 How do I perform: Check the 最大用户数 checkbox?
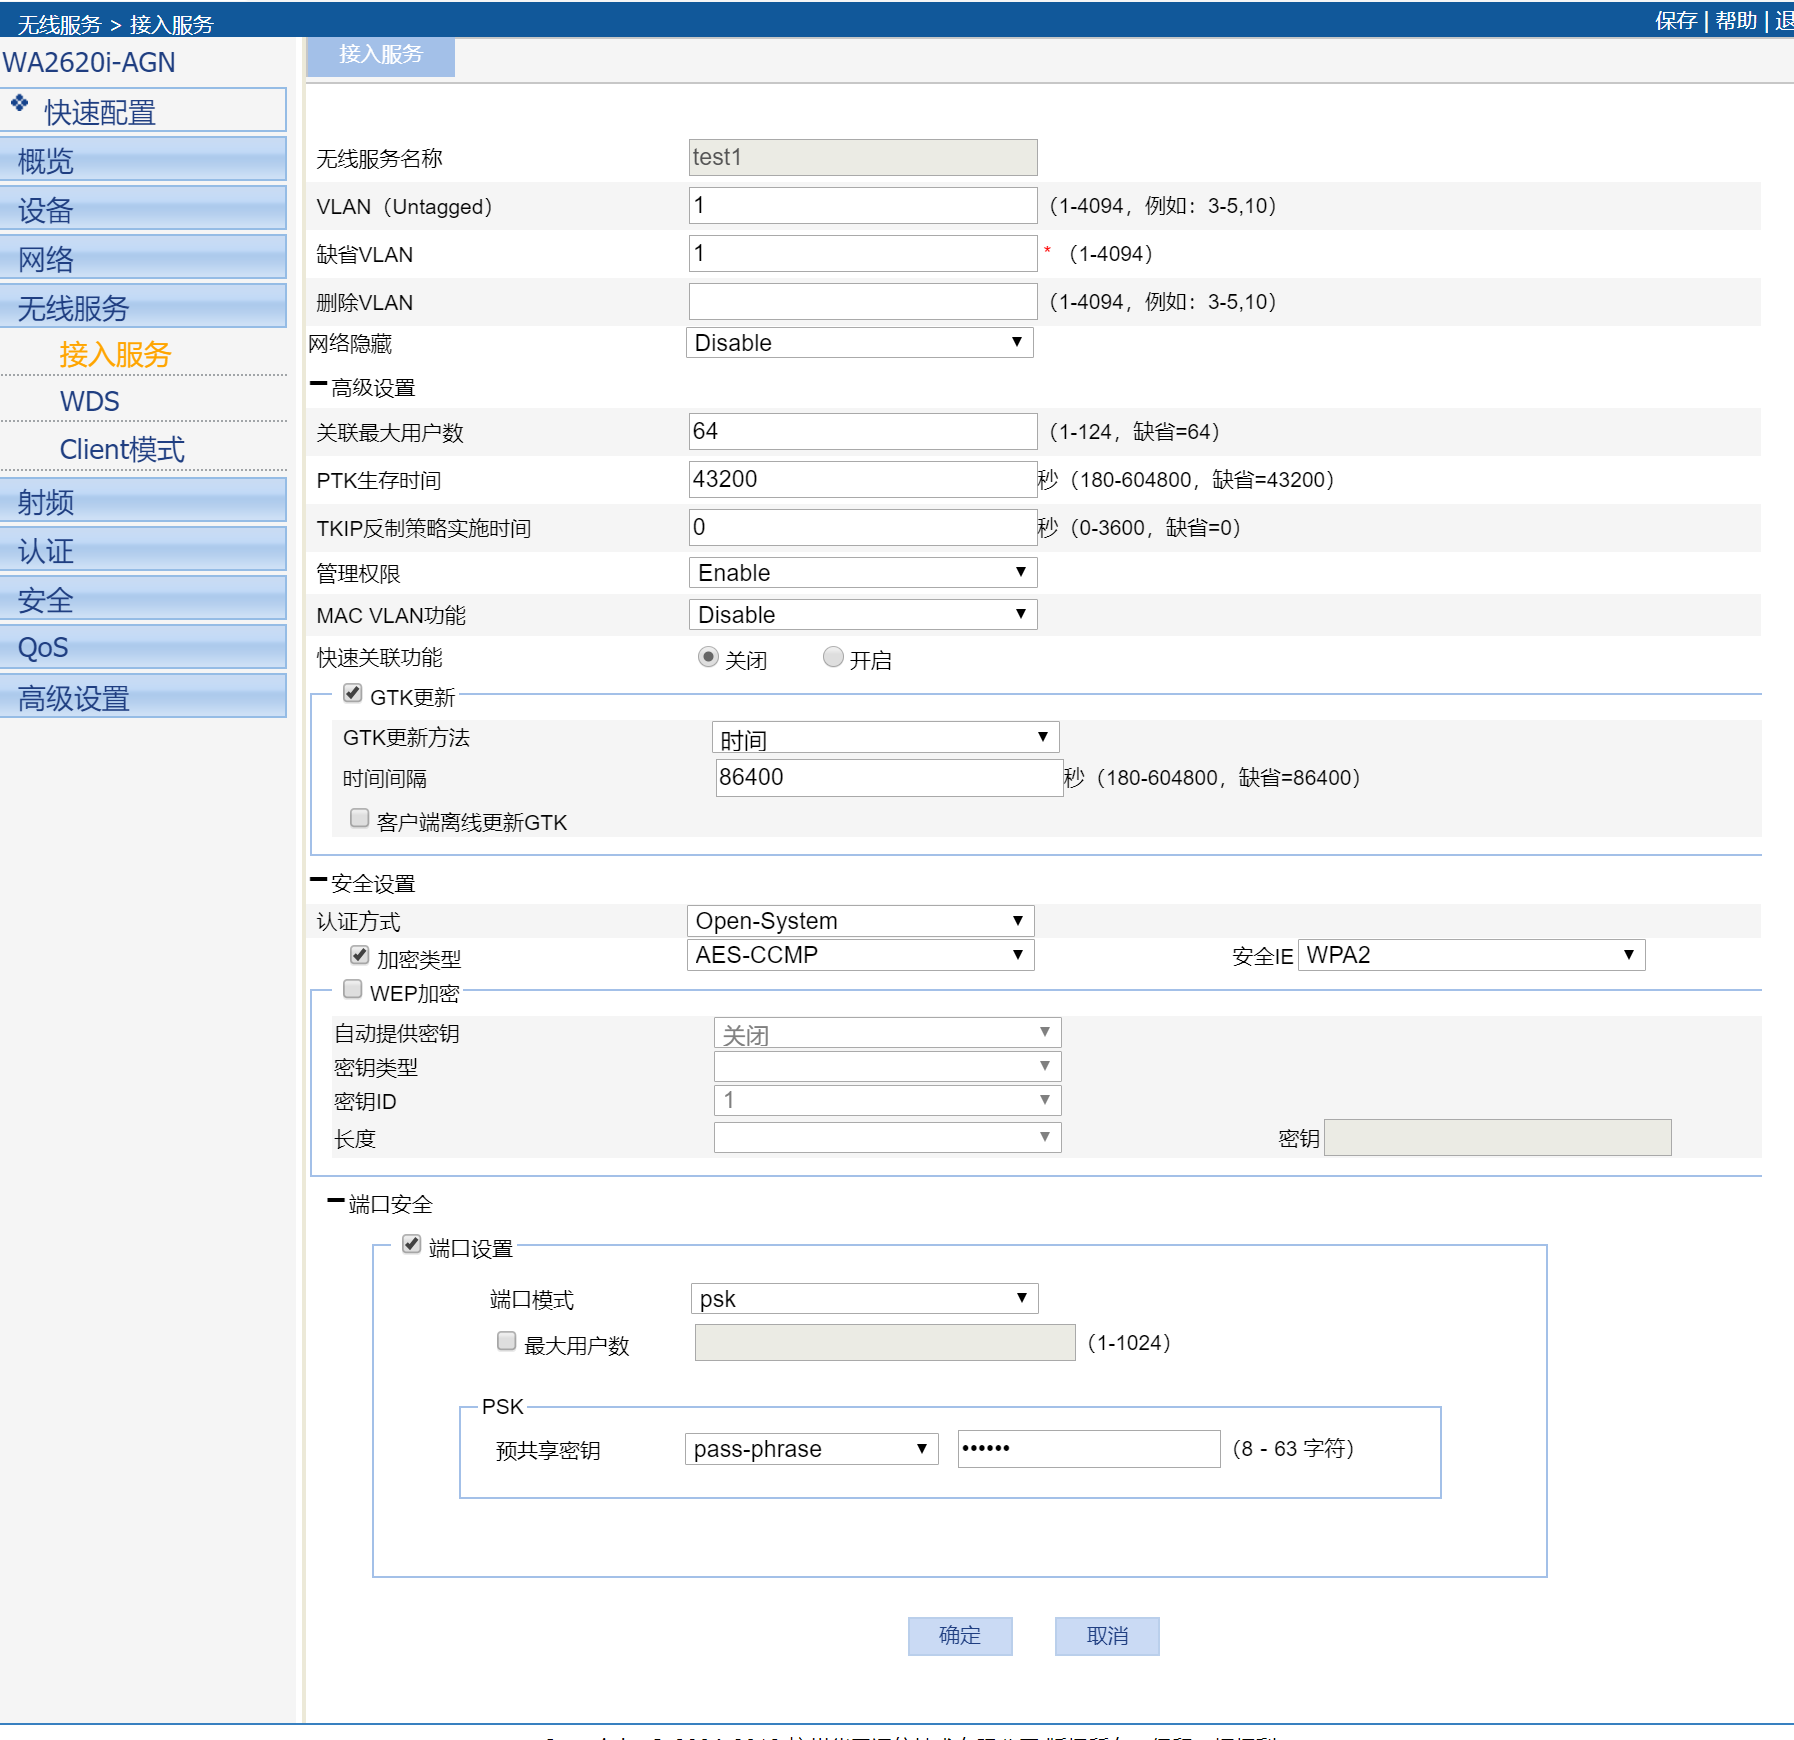coord(507,1341)
